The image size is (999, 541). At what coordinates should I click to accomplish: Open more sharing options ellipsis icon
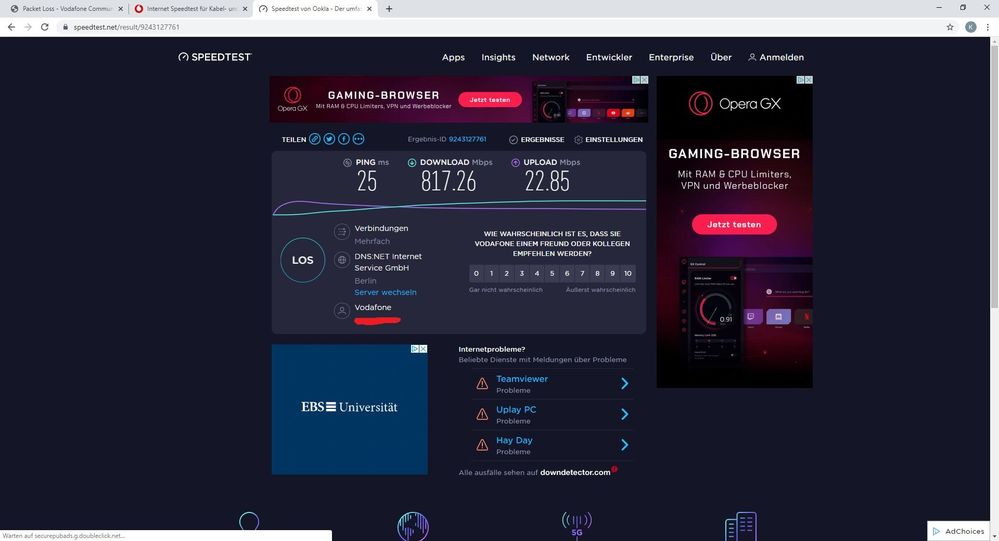click(358, 139)
